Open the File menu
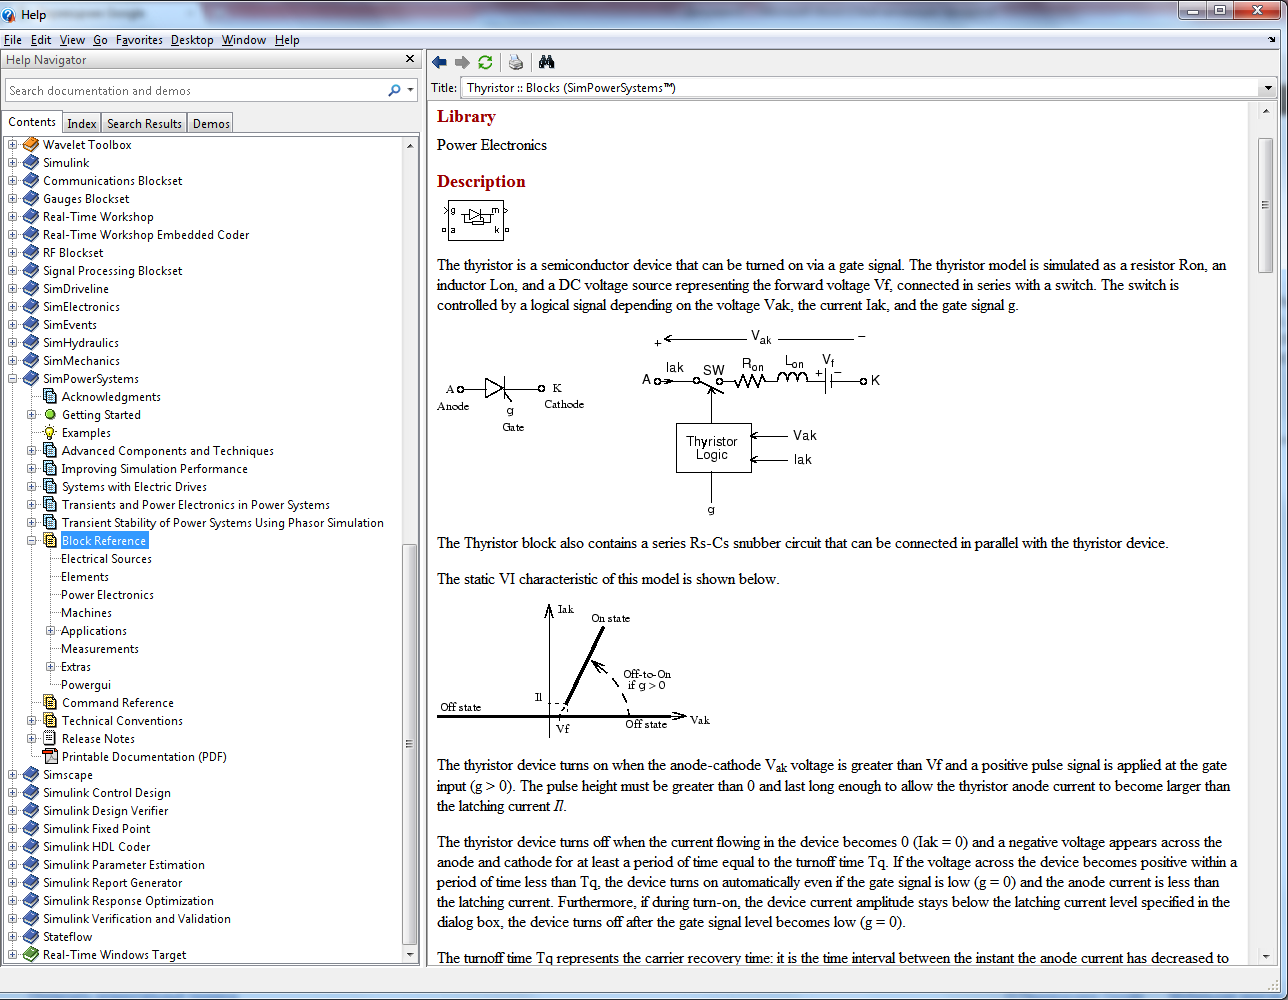Screen dimensions: 1288x1000 [13, 40]
